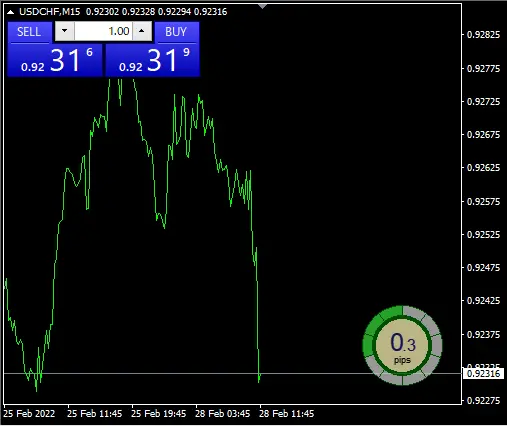Image resolution: width=507 pixels, height=426 pixels.
Task: Click the 25 Feb 2022 date label
Action: pos(29,414)
